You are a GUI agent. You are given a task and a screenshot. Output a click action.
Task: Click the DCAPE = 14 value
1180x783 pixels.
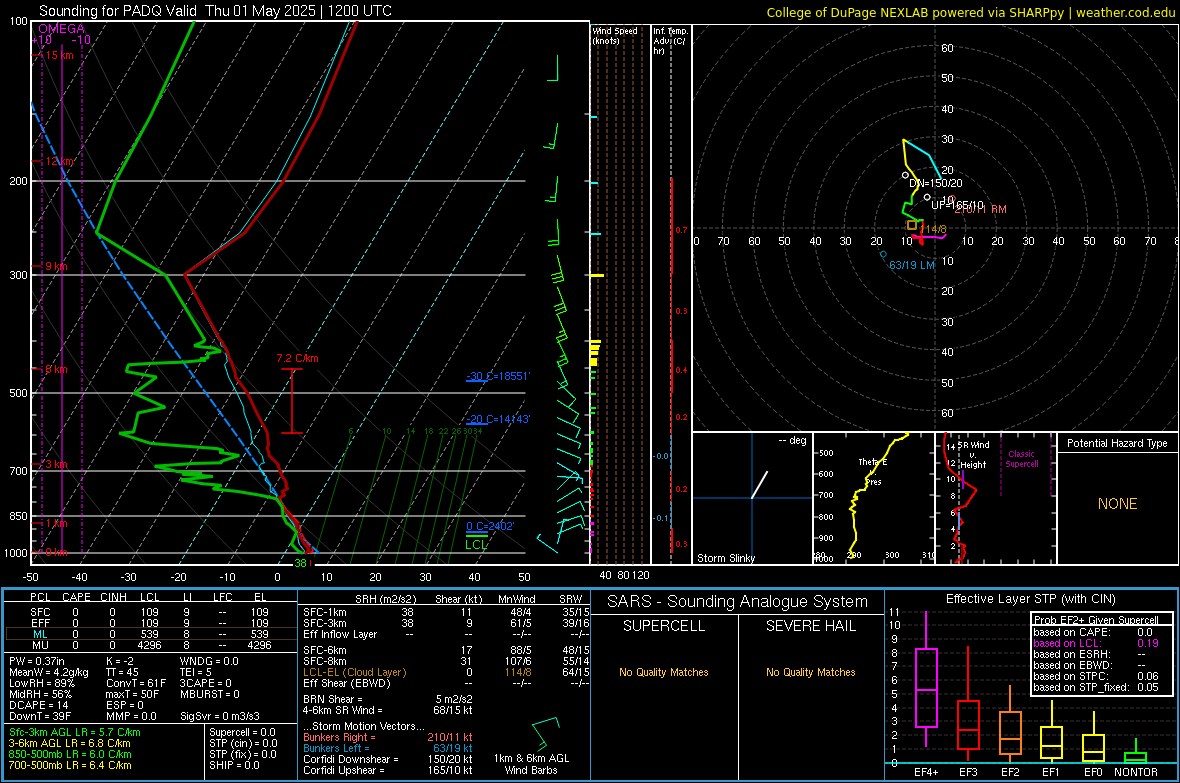38,705
